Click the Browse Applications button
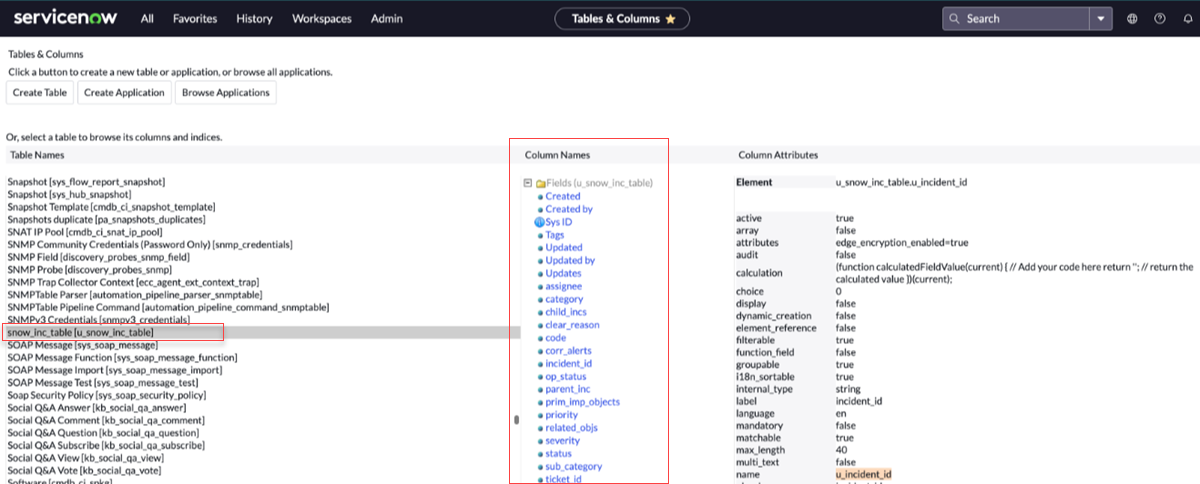Screen dimensions: 1200x484 point(225,92)
